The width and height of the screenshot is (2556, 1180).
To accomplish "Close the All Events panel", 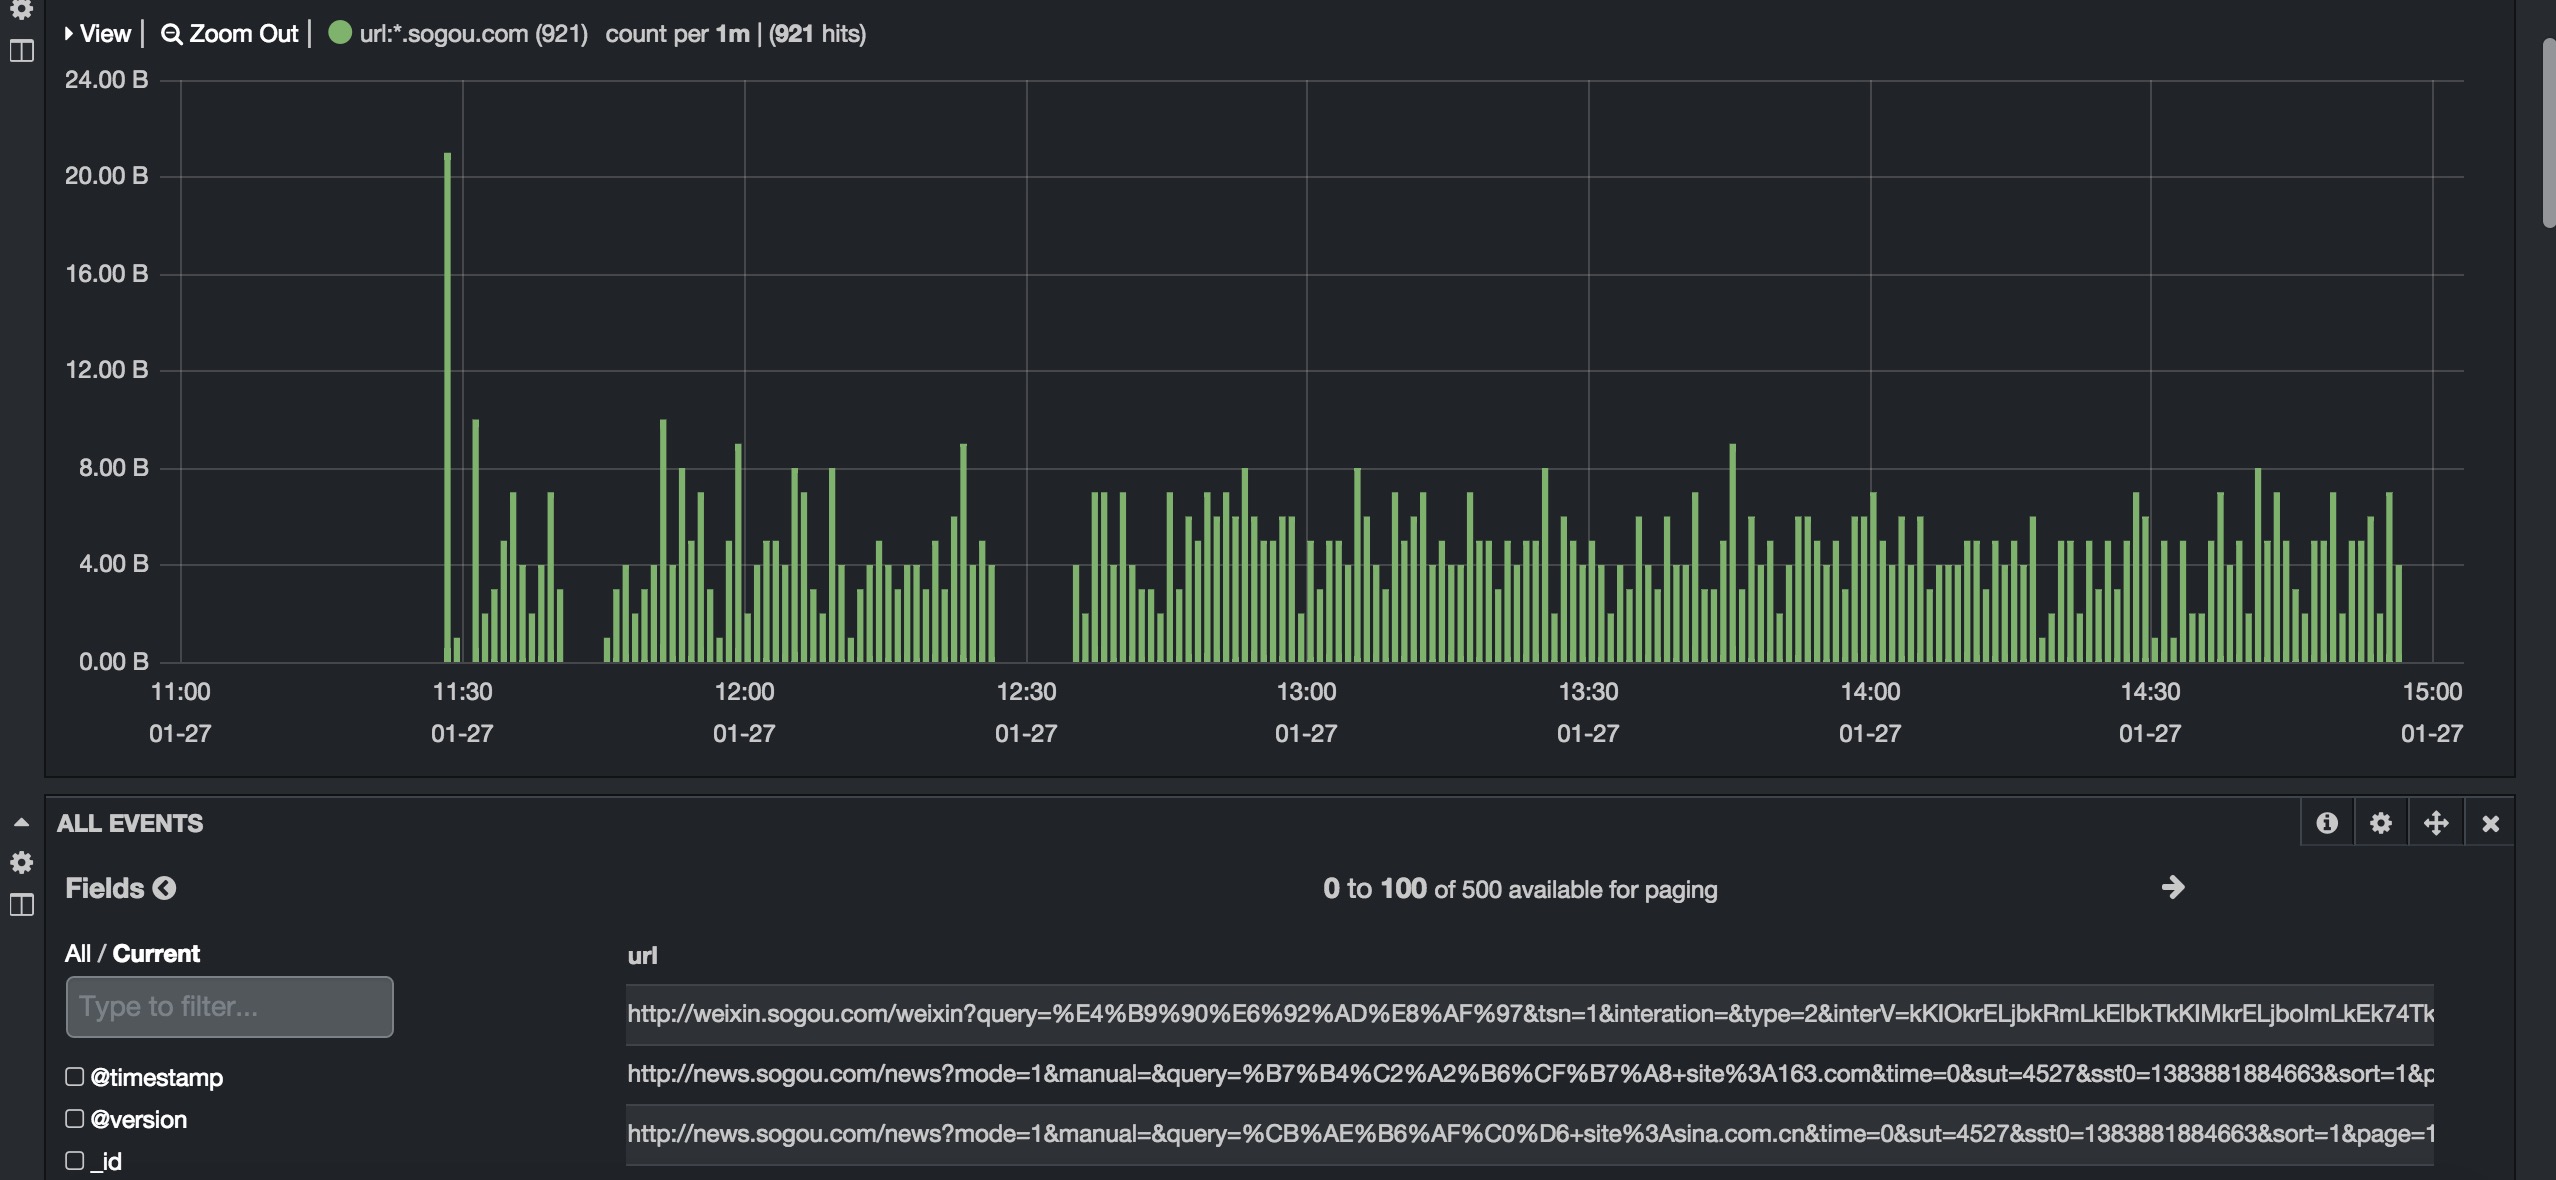I will click(x=2490, y=824).
